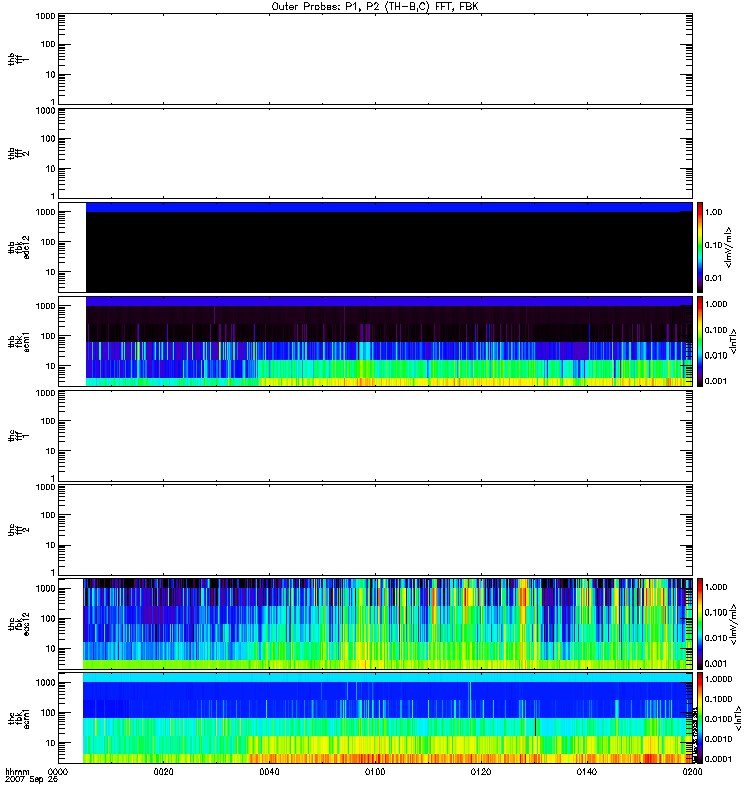
Task: Click the '0040' time axis label
Action: coord(269,772)
